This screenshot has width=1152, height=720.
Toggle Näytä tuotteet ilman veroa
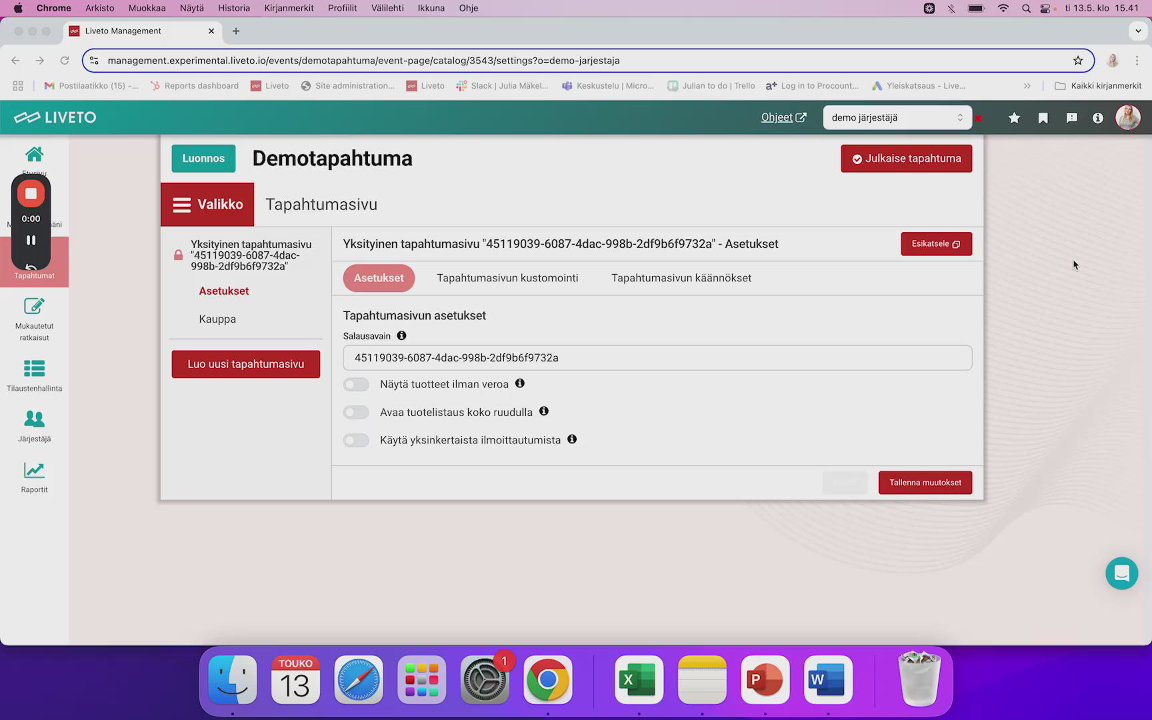coord(356,384)
